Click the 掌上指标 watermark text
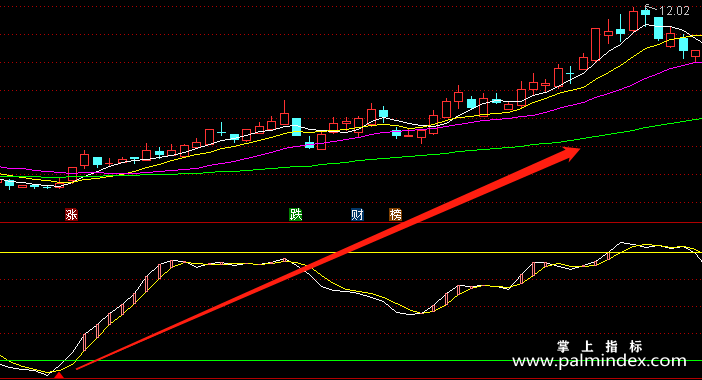This screenshot has height=380, width=702. [x=600, y=346]
